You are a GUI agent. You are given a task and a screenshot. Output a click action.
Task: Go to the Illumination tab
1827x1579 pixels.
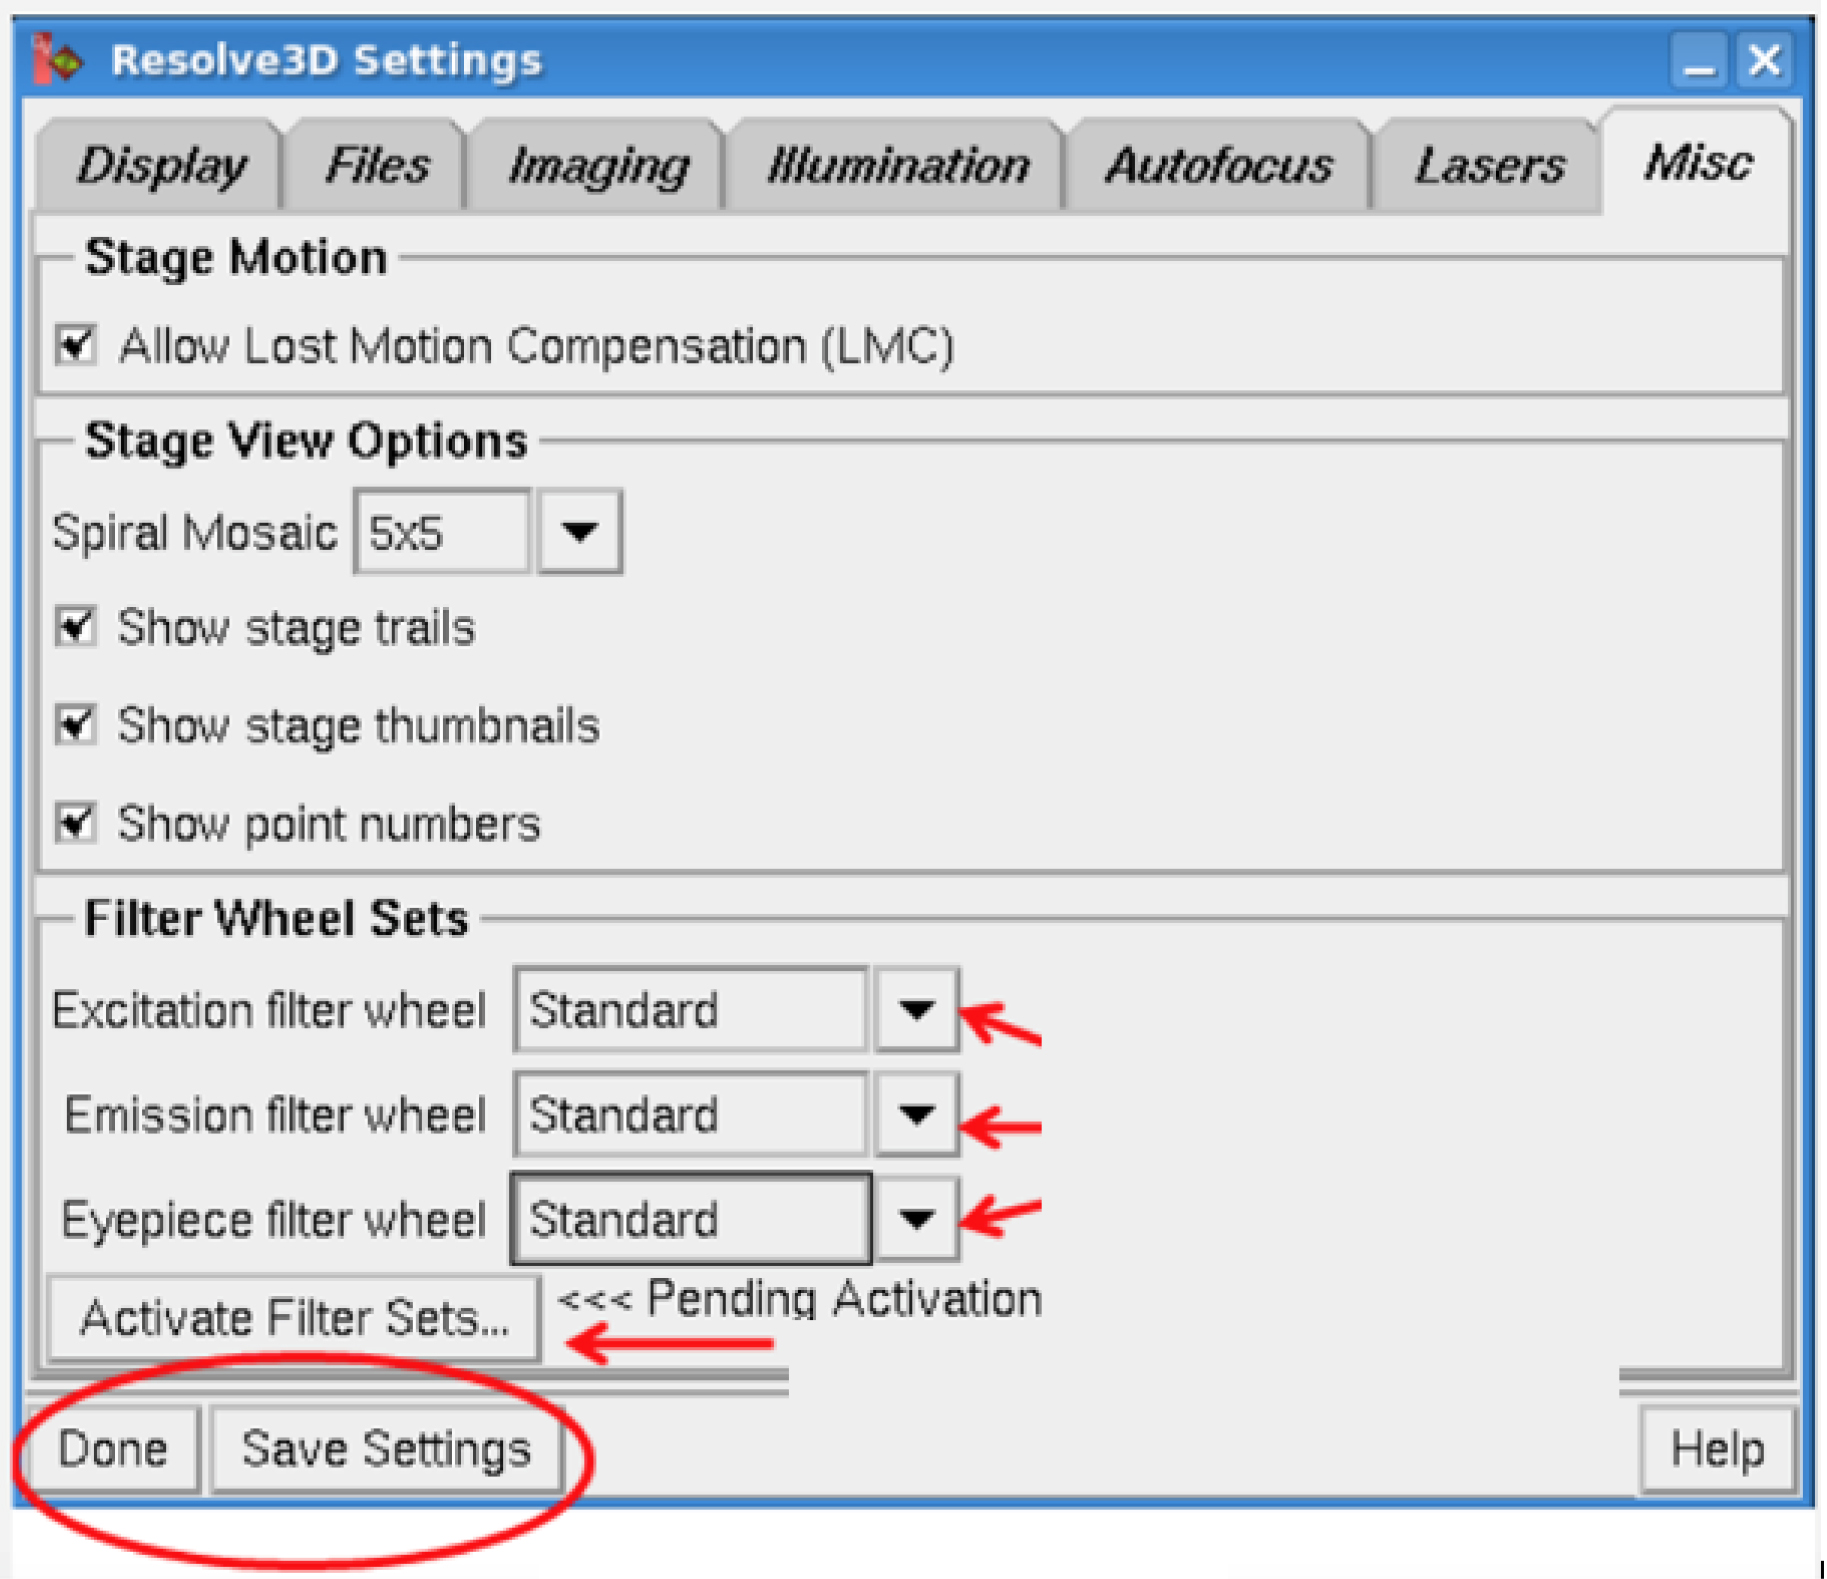[x=897, y=165]
